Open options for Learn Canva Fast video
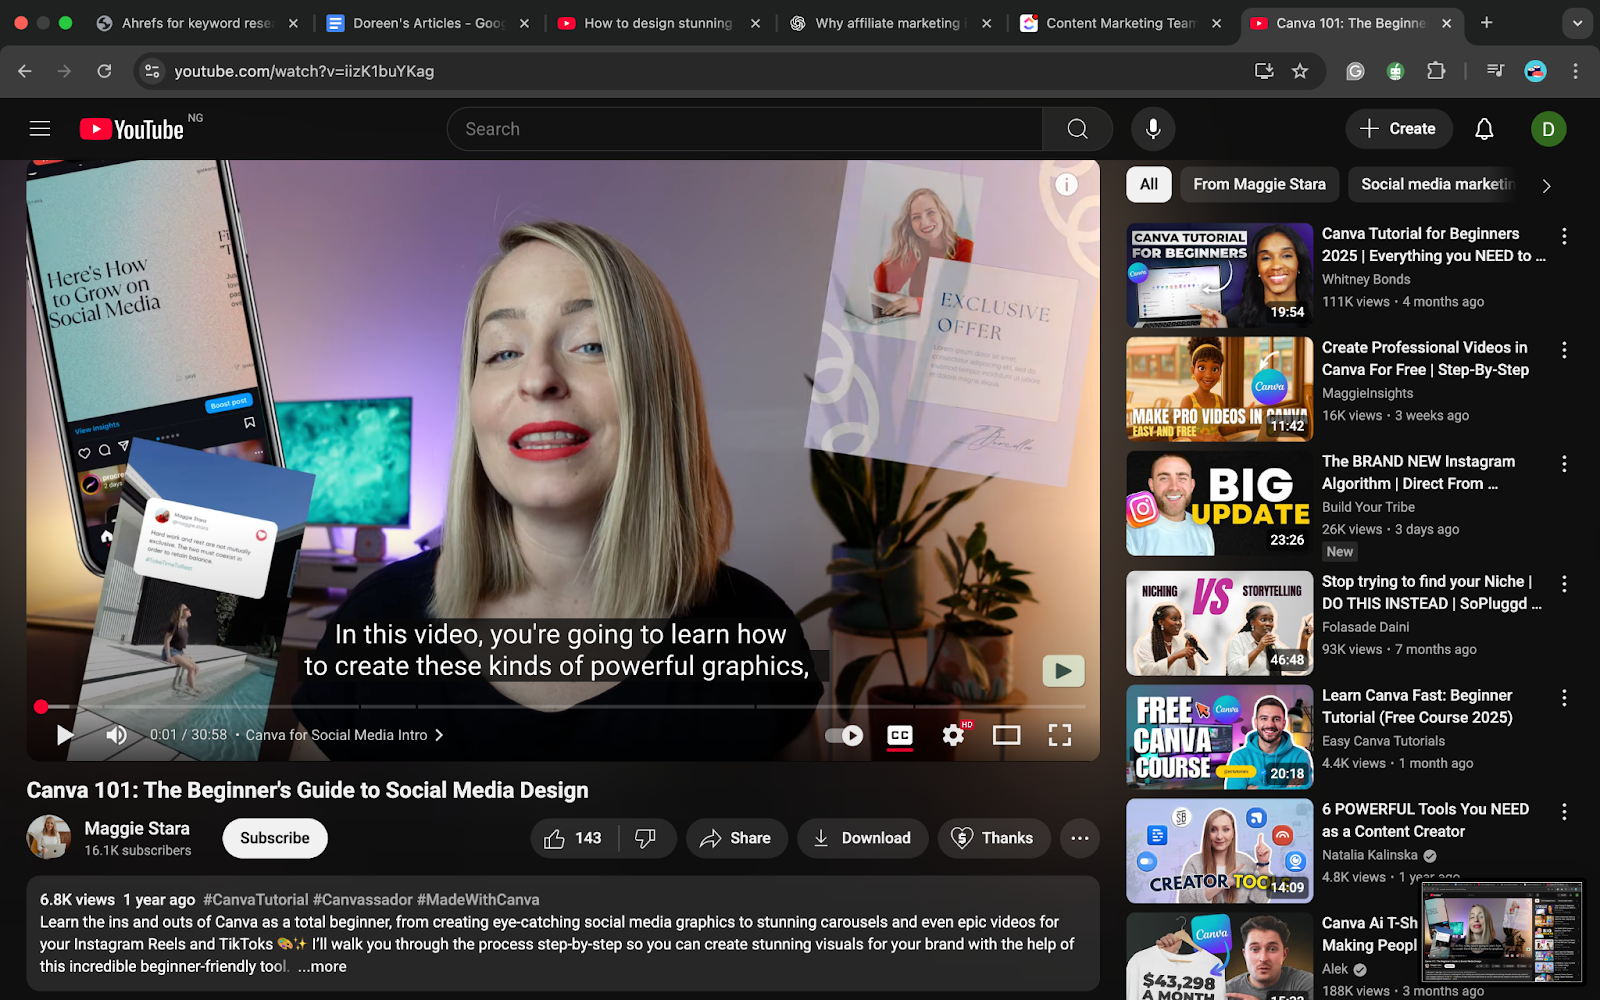 (1564, 698)
